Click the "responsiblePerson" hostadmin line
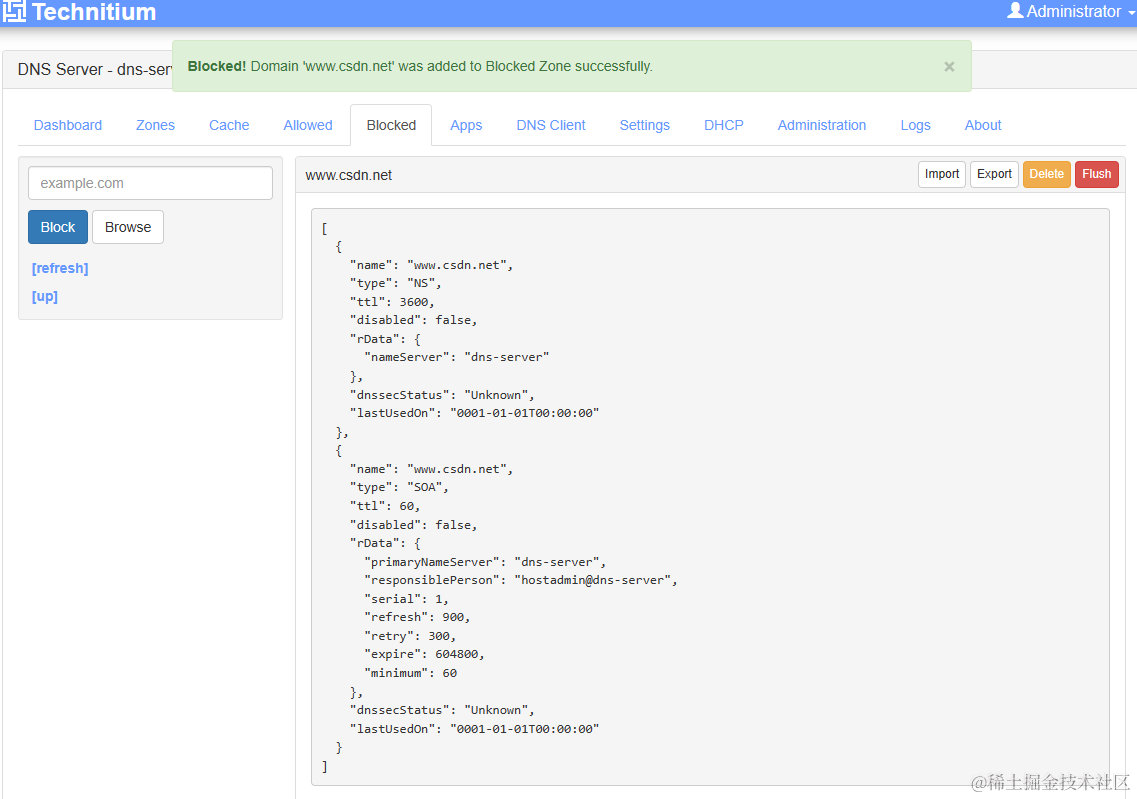Screen dimensions: 1137x799 click(x=521, y=580)
